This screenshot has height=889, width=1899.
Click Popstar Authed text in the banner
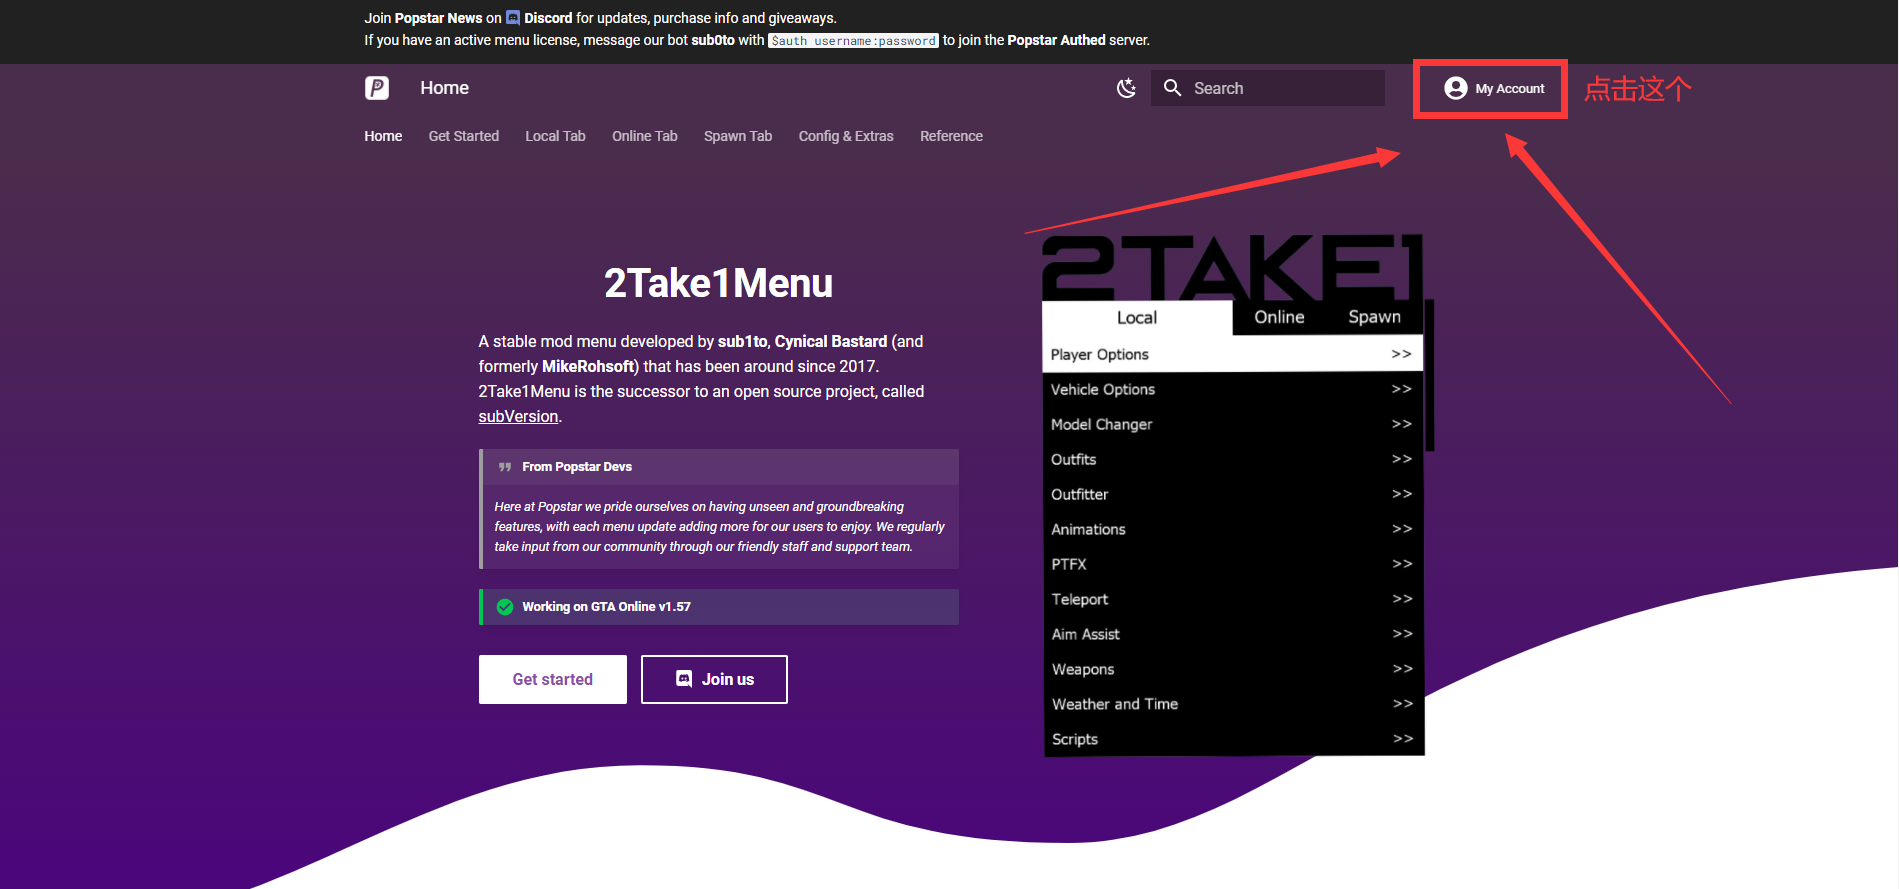click(1056, 40)
